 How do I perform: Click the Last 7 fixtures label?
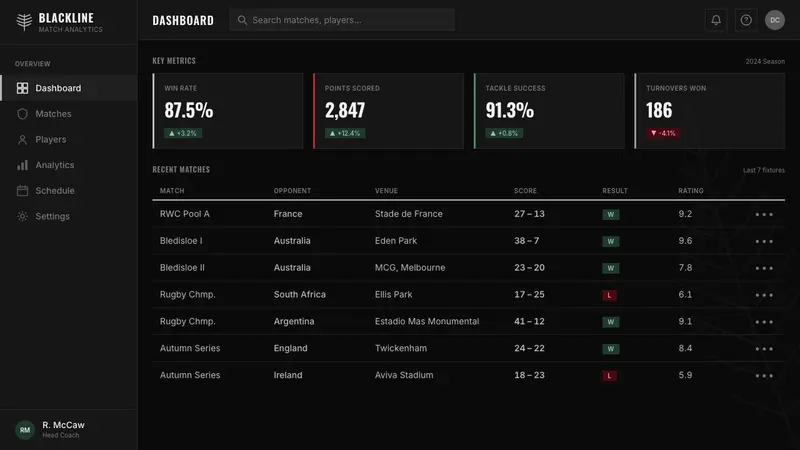(x=764, y=170)
